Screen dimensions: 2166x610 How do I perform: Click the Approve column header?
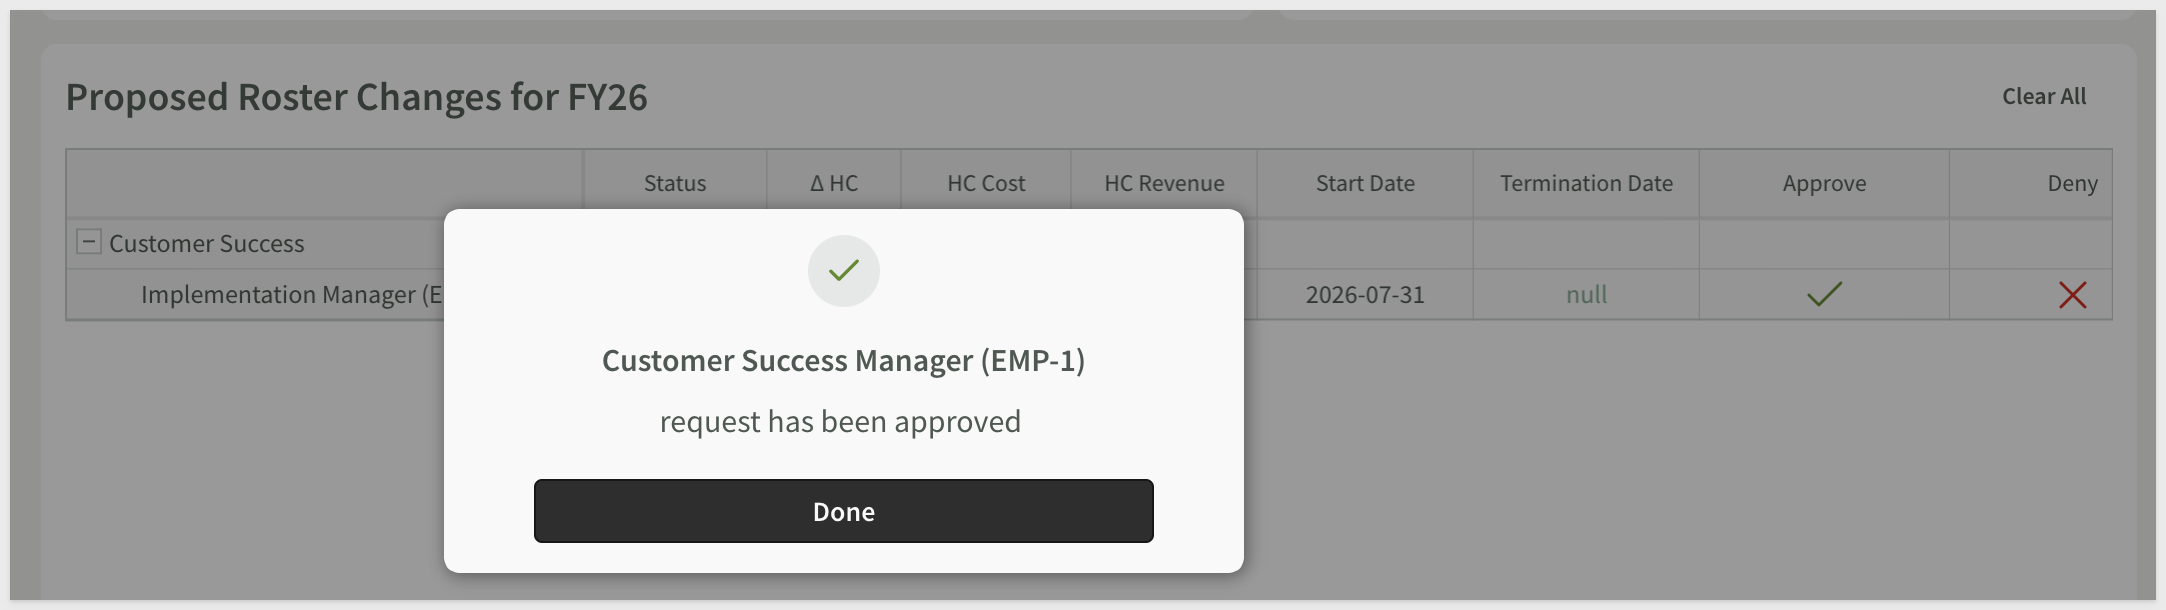pyautogui.click(x=1824, y=184)
